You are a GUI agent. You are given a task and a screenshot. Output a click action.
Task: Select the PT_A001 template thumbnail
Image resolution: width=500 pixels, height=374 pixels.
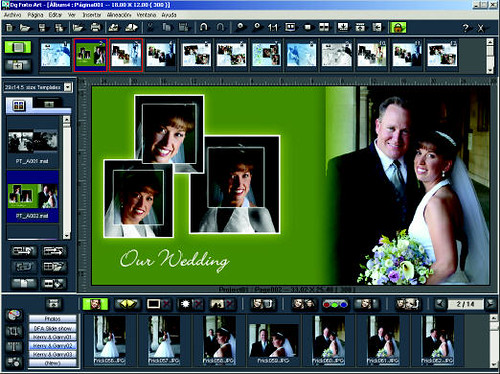[33, 142]
